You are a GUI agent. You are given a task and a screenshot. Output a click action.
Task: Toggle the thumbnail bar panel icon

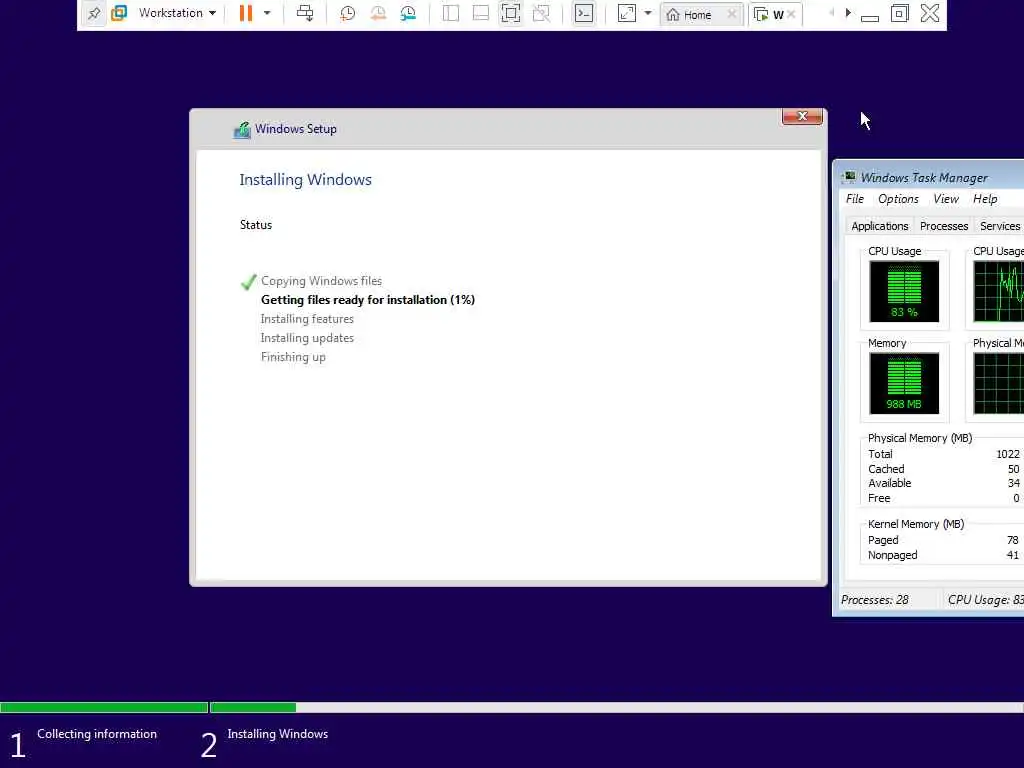coord(481,13)
